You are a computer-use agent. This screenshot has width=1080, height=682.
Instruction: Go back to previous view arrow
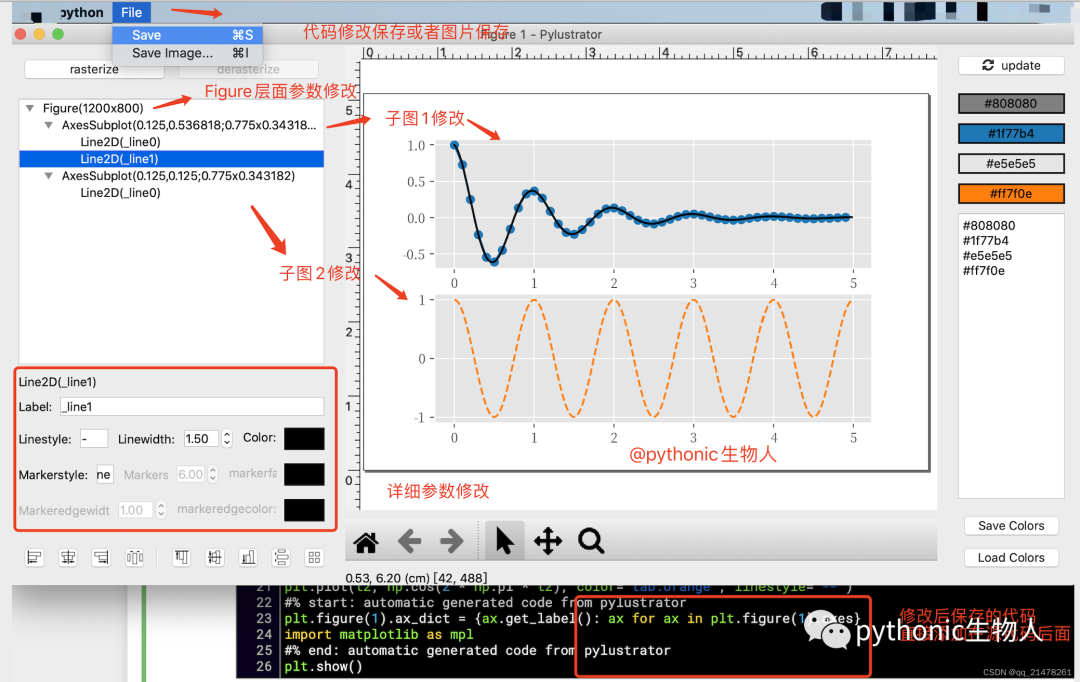point(409,541)
